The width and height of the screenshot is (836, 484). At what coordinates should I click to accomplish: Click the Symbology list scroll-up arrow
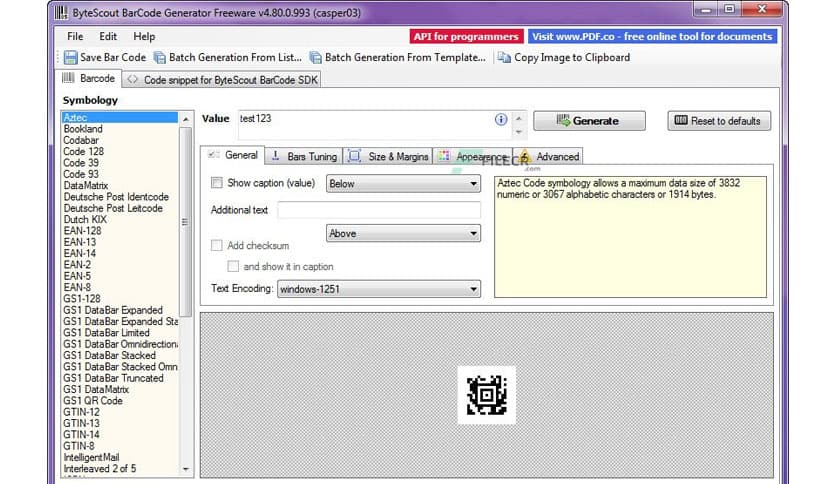186,119
